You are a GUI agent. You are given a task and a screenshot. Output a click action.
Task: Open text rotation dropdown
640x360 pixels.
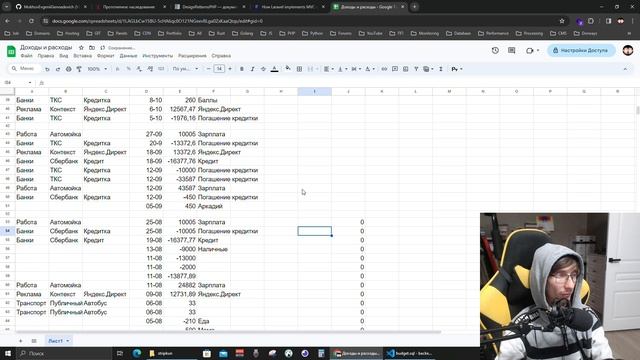(x=369, y=69)
